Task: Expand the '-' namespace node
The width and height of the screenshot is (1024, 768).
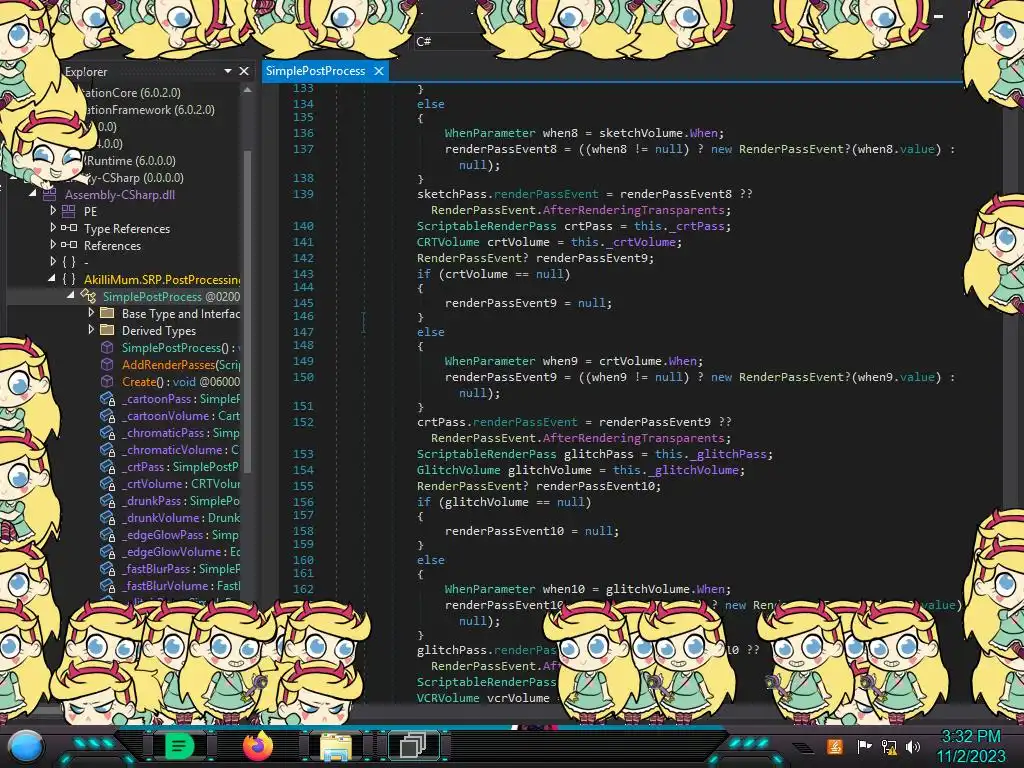Action: pyautogui.click(x=52, y=261)
